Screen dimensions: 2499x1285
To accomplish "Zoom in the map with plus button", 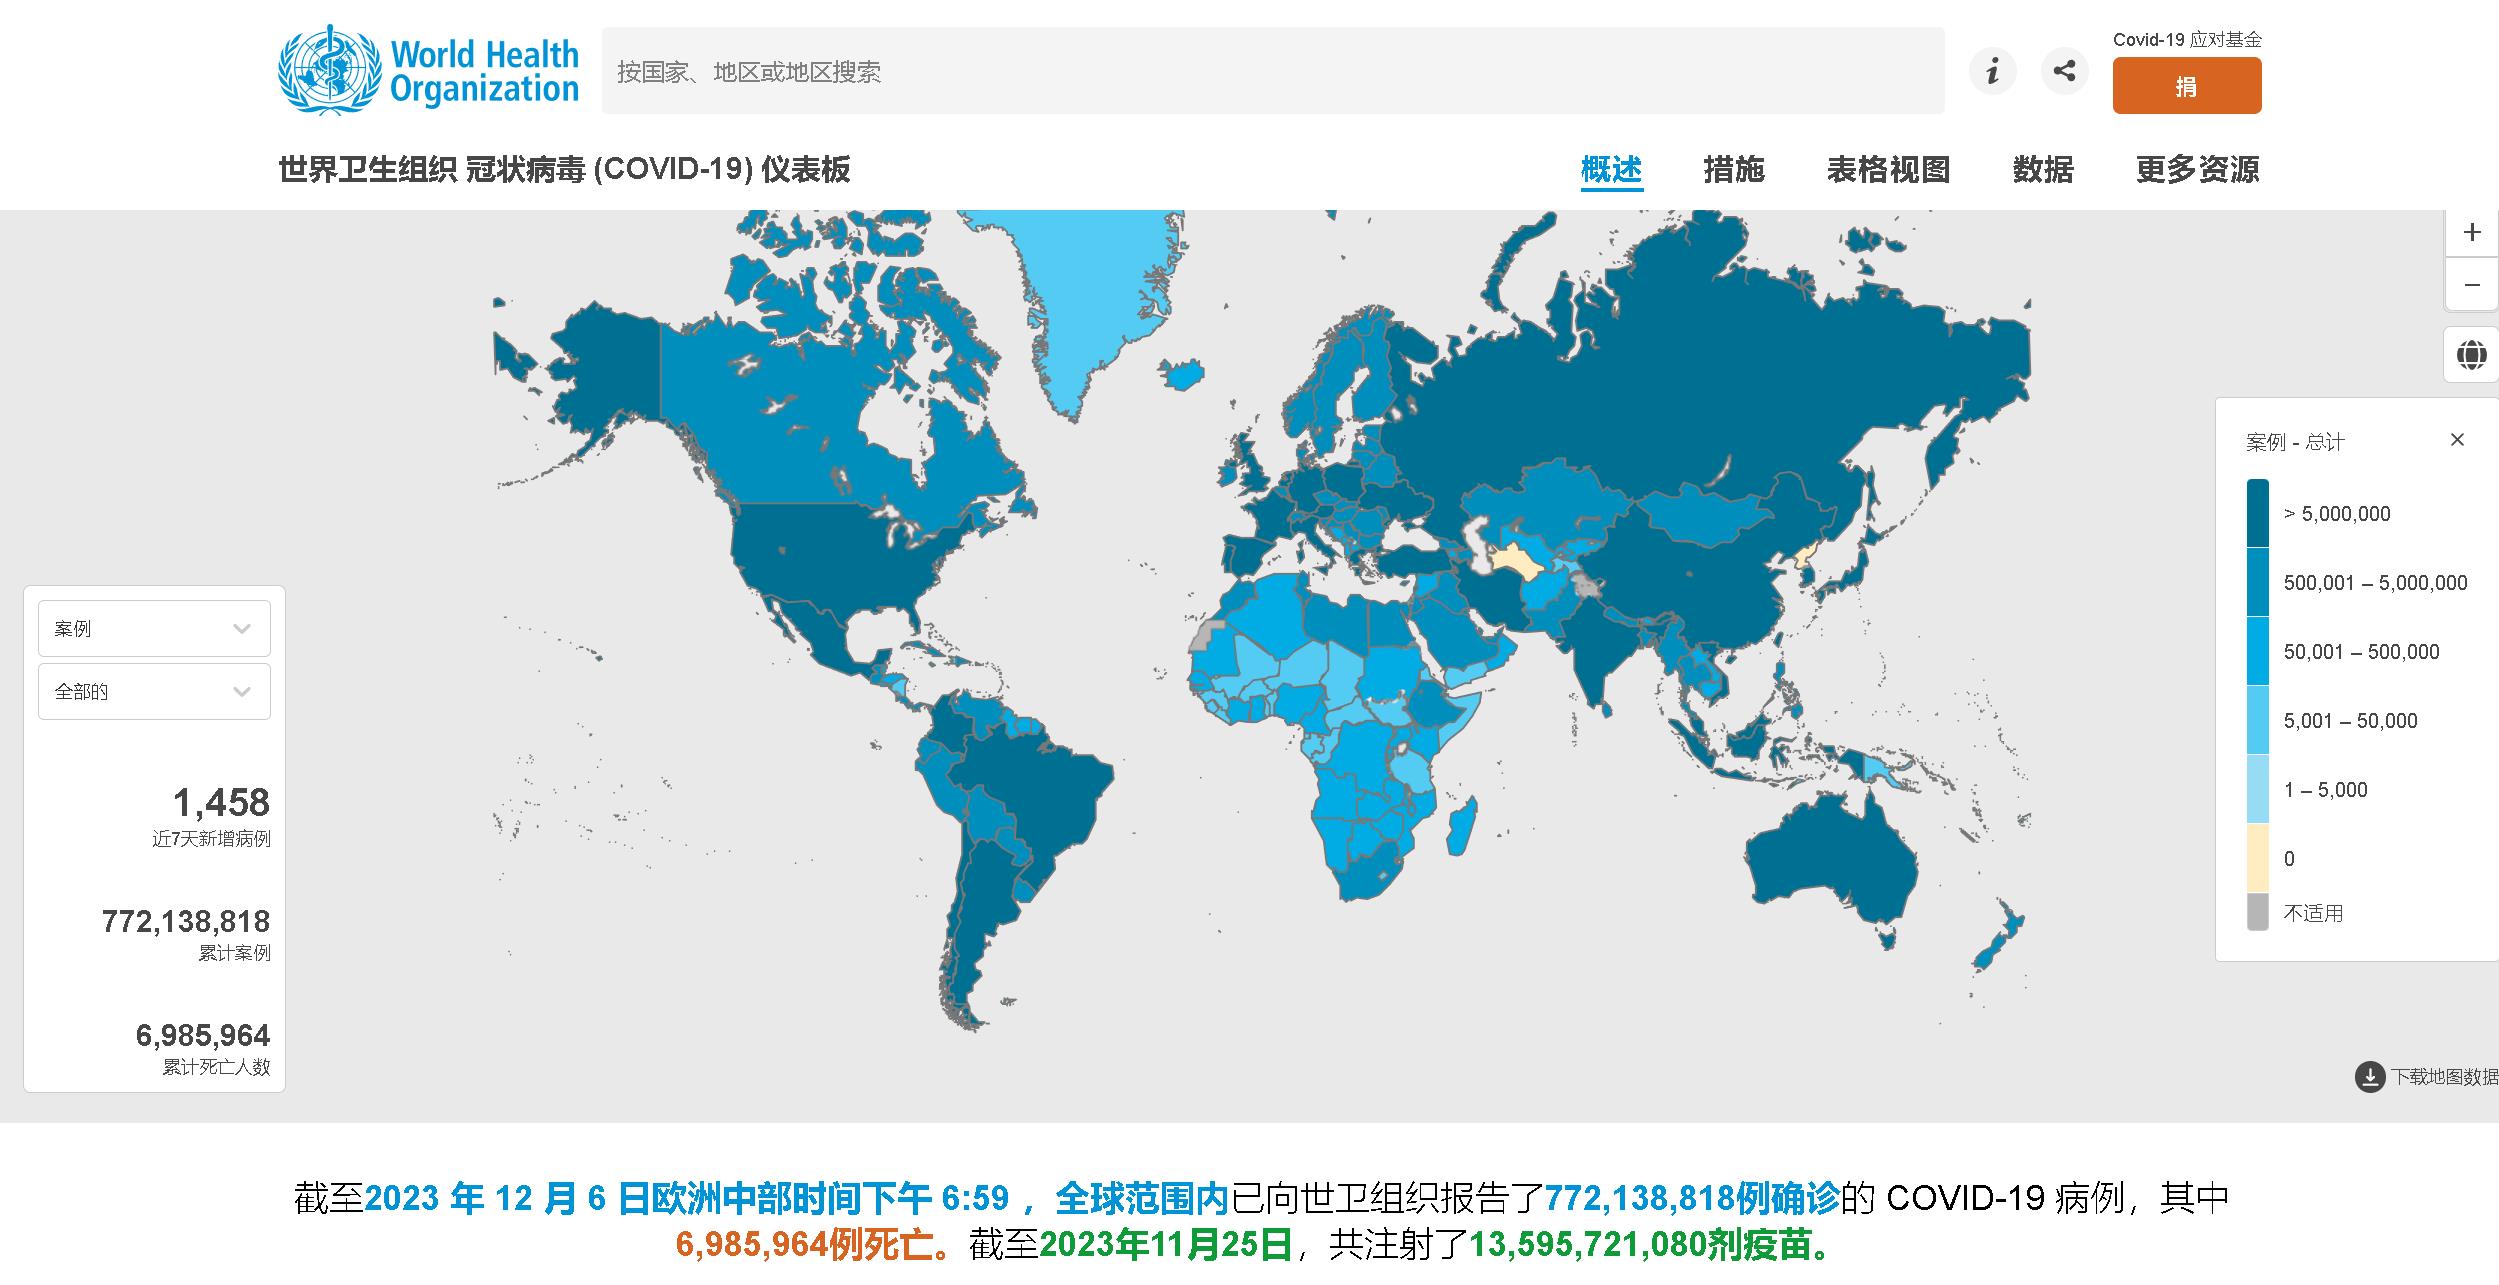I will coord(2472,233).
